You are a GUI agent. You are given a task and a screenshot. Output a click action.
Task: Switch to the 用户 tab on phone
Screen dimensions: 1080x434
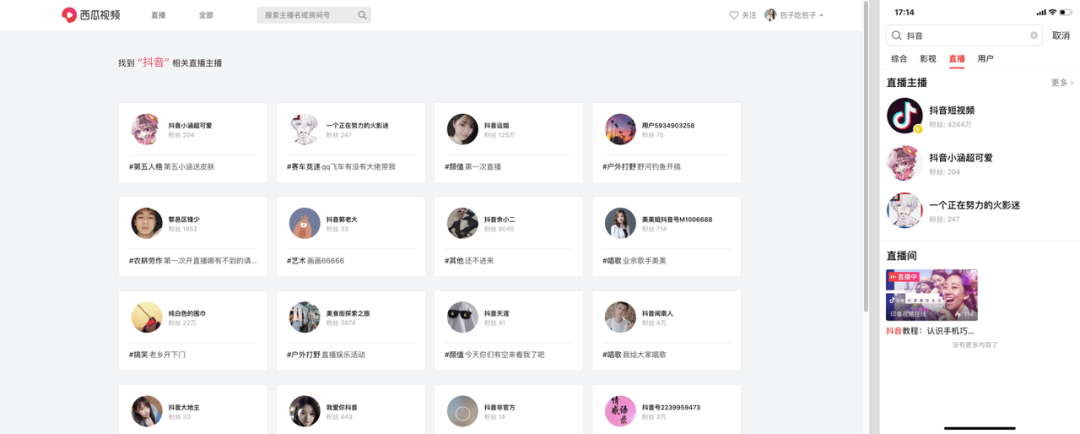986,59
